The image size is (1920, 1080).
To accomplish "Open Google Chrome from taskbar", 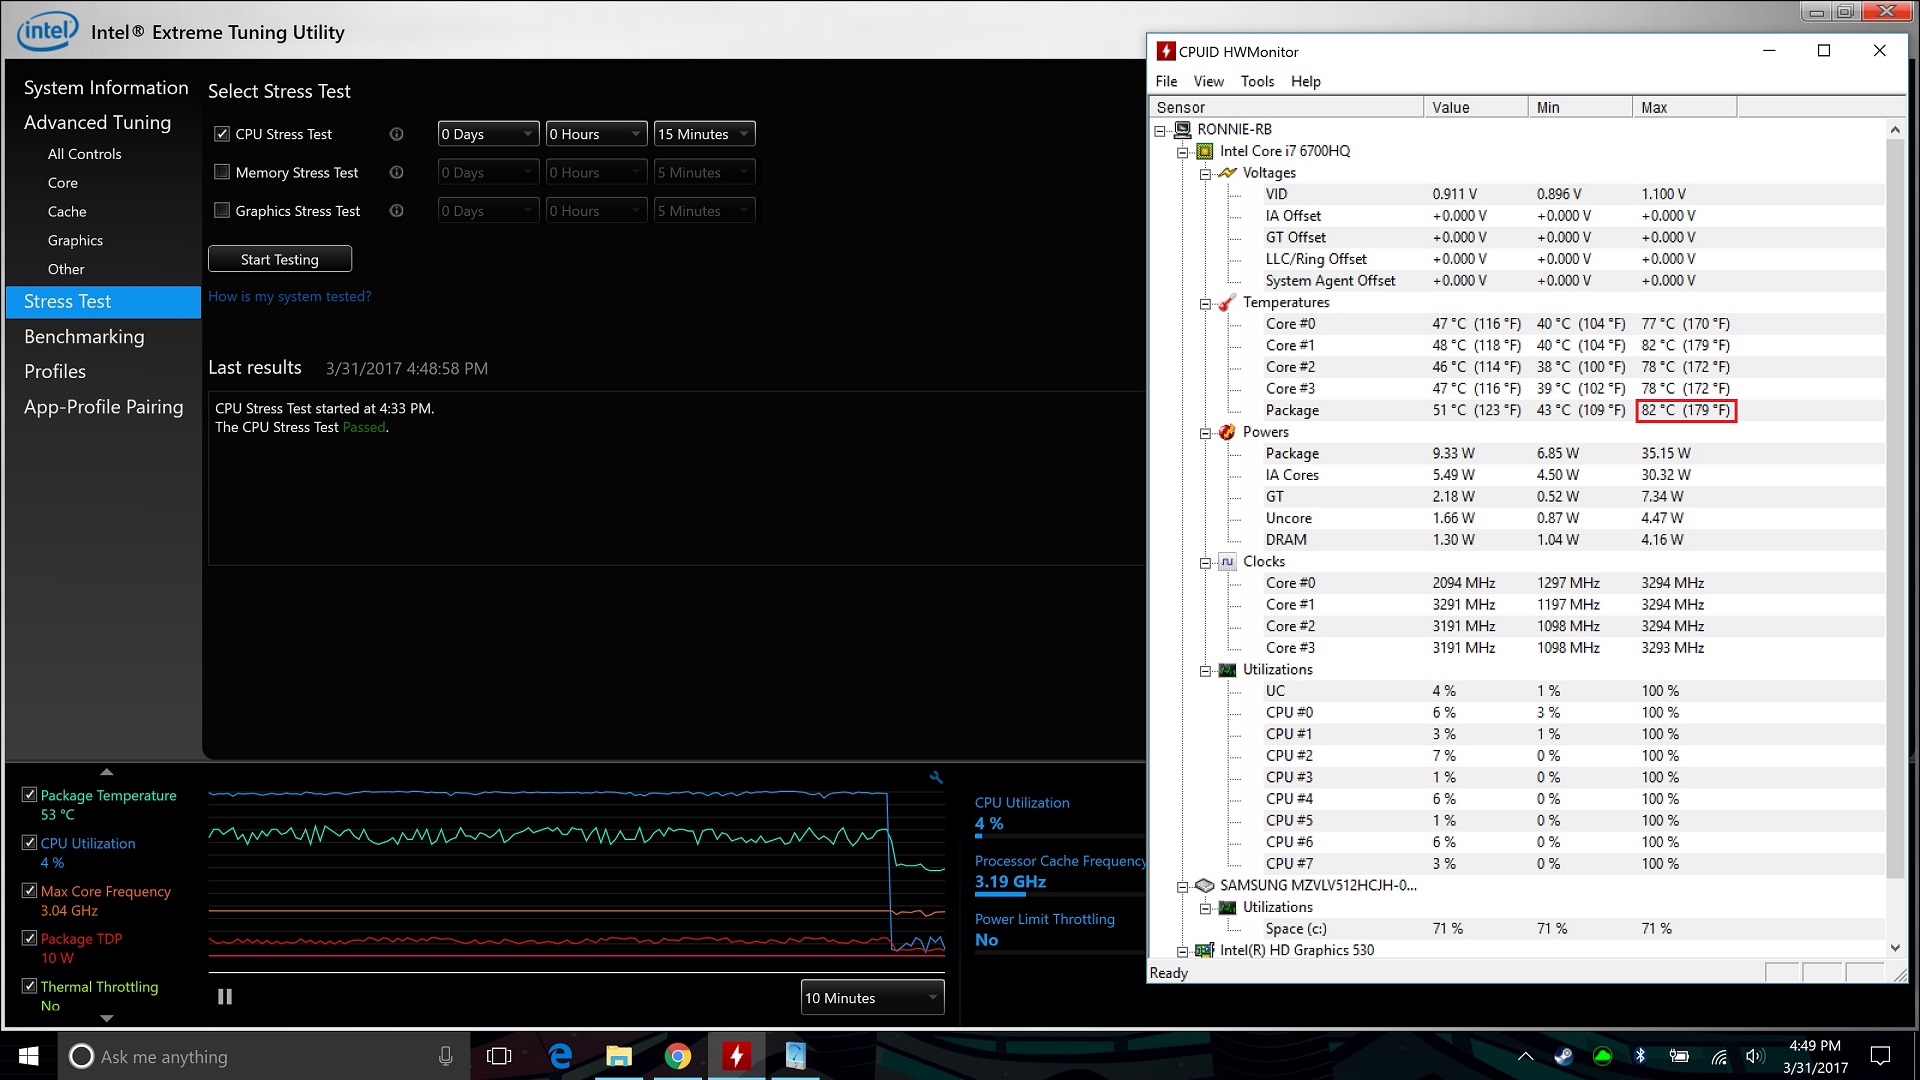I will coord(678,1056).
